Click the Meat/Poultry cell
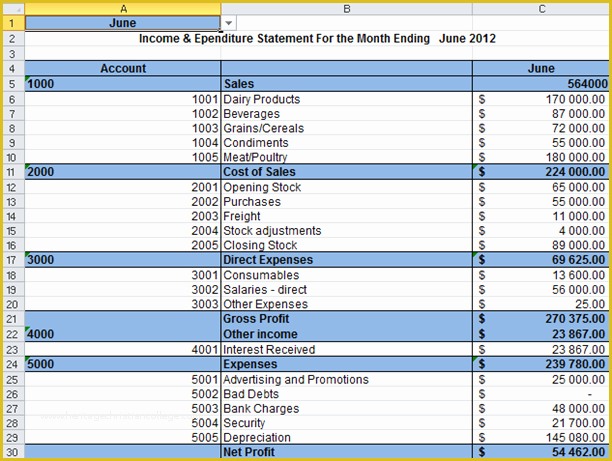 (x=347, y=157)
